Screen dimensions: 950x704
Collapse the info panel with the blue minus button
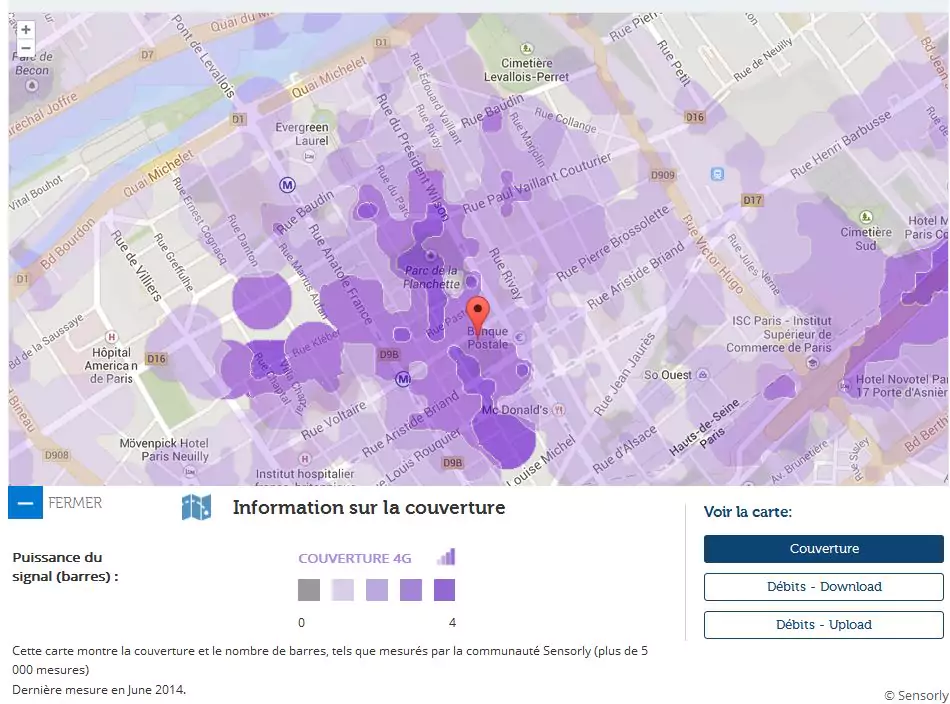tap(25, 503)
